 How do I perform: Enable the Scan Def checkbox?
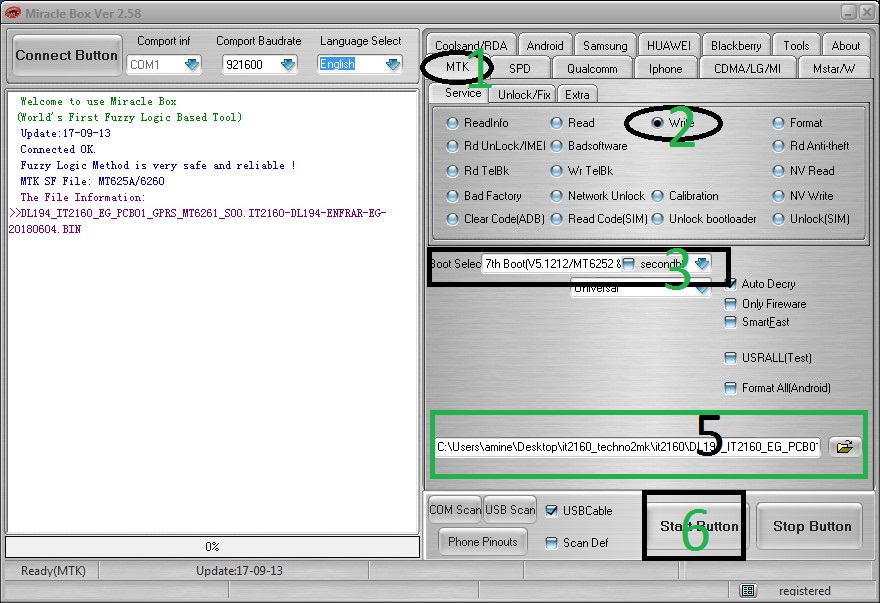pos(552,543)
